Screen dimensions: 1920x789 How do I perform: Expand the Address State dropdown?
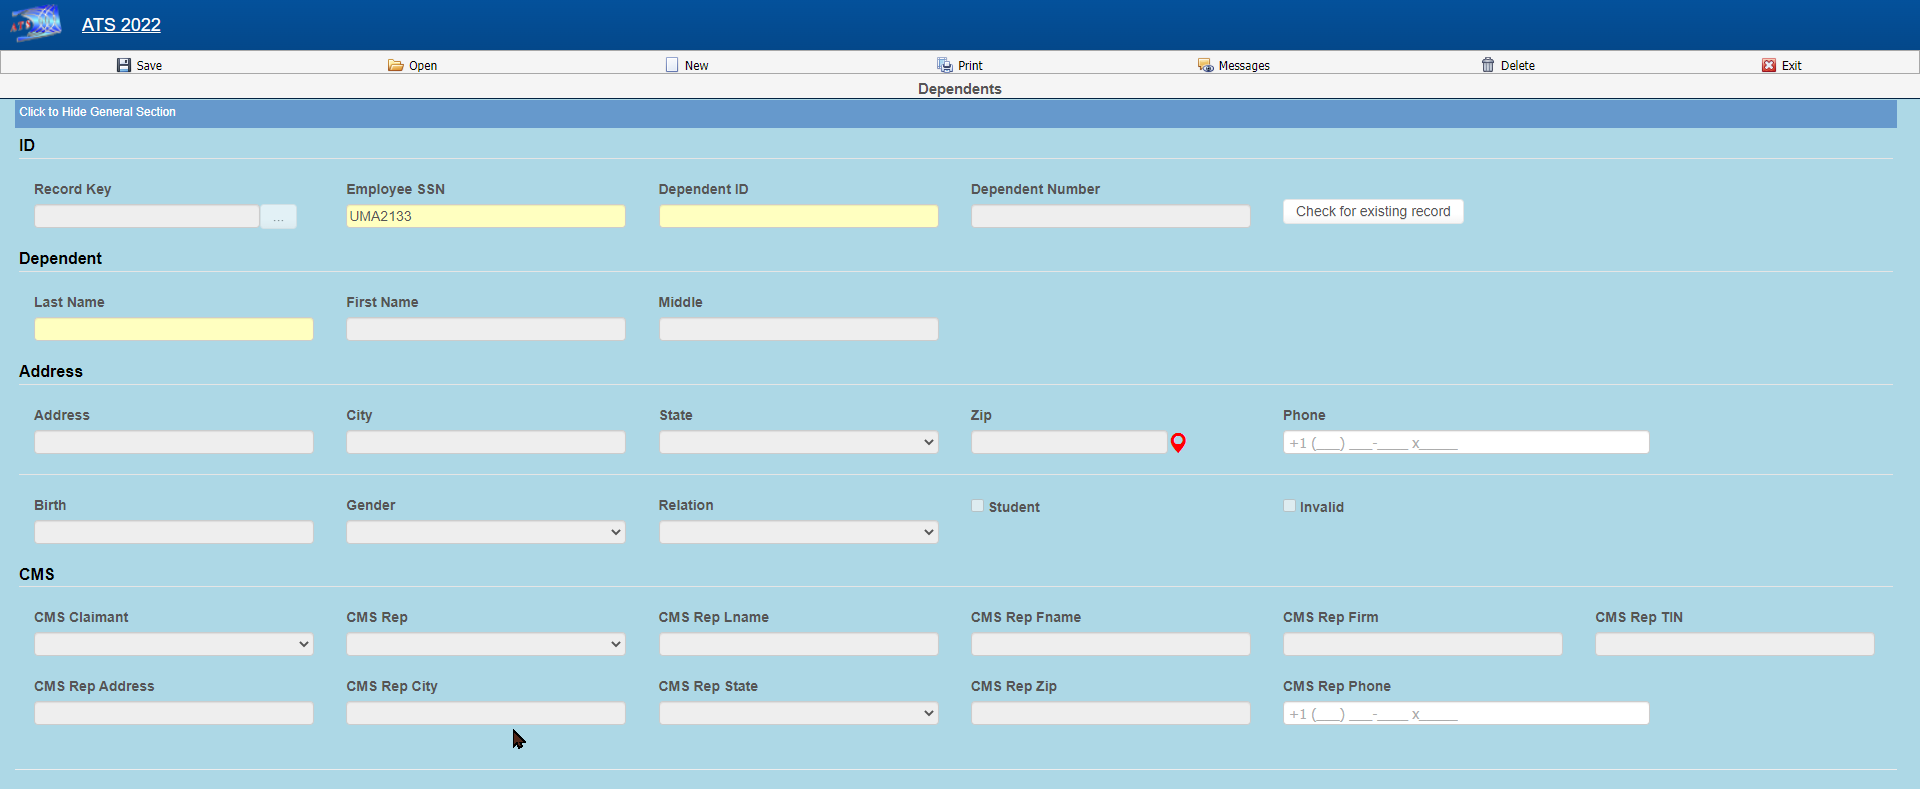pos(798,442)
